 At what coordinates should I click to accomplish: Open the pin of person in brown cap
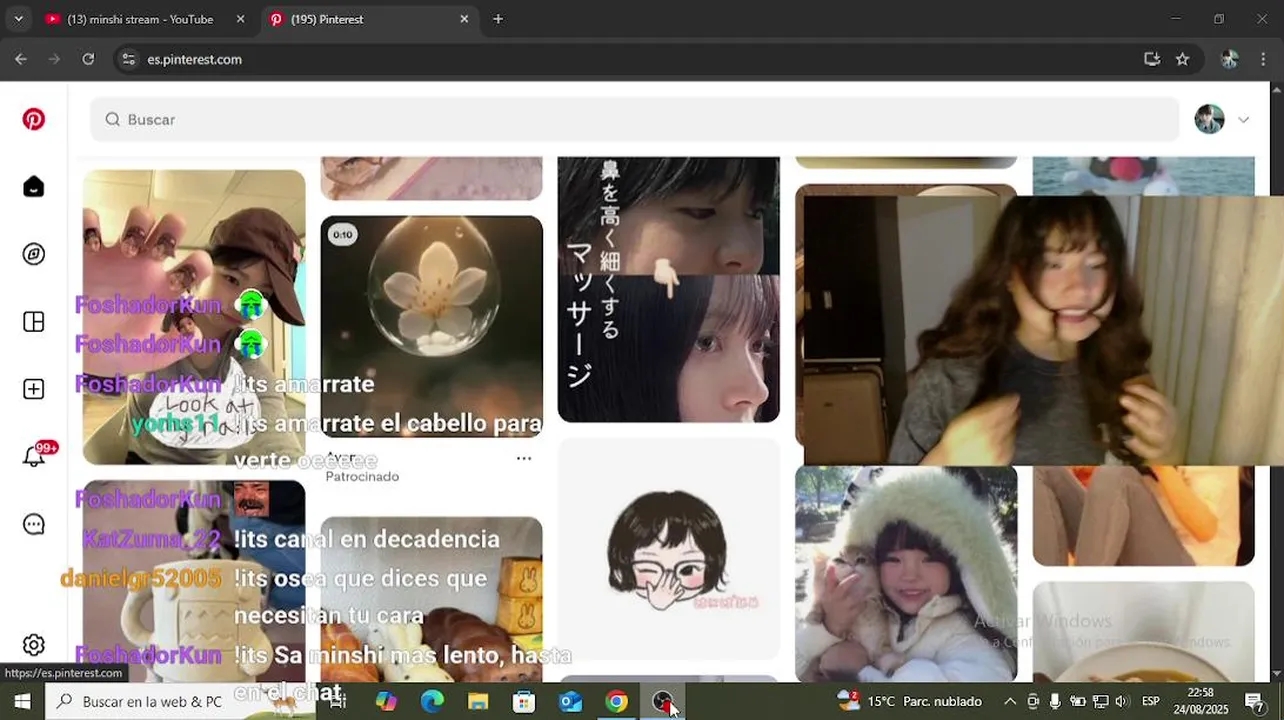(x=194, y=317)
